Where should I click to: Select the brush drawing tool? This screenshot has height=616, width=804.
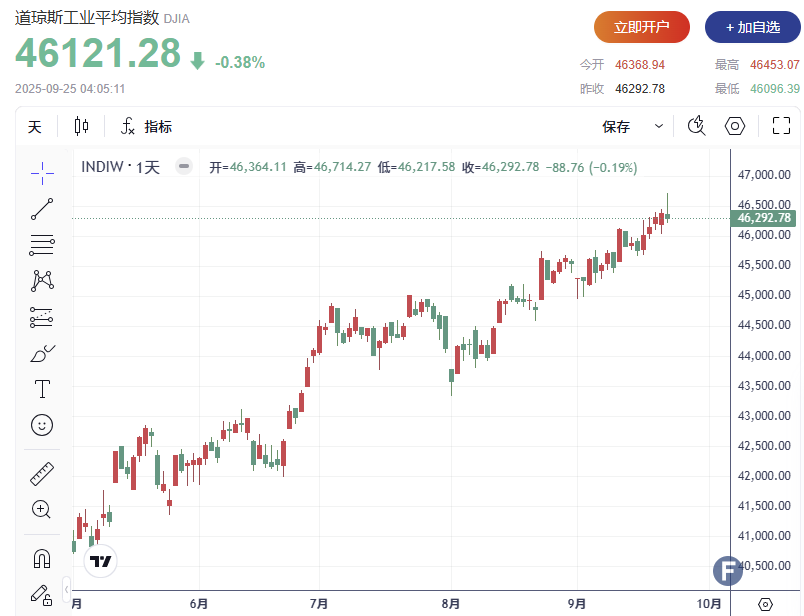(x=42, y=353)
